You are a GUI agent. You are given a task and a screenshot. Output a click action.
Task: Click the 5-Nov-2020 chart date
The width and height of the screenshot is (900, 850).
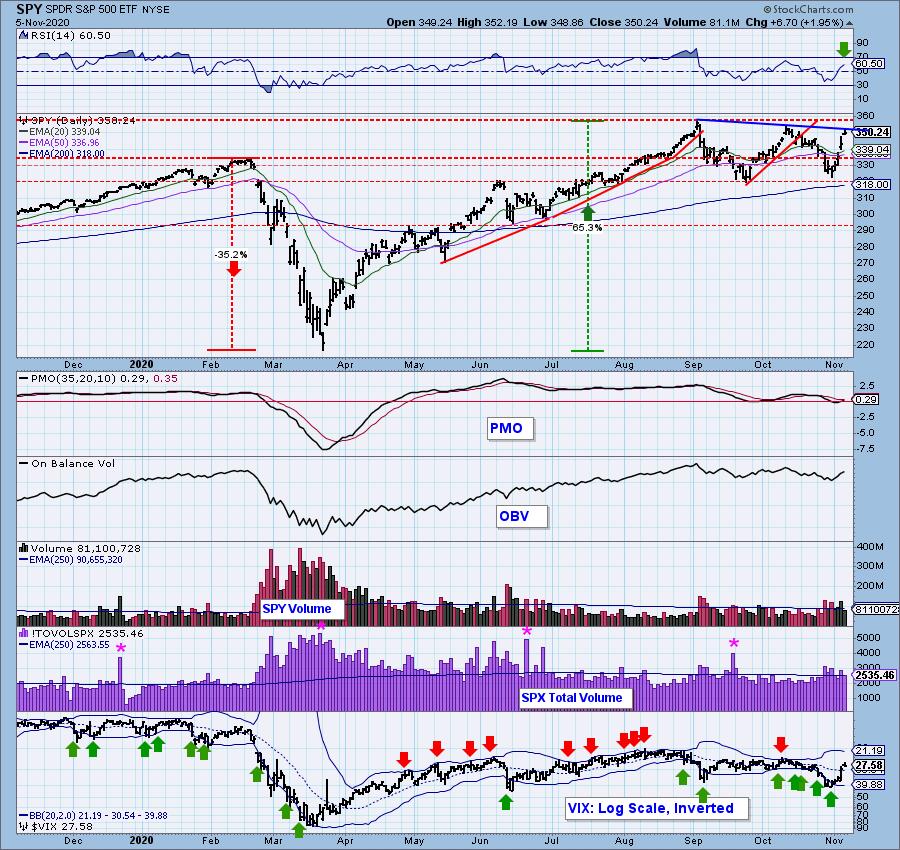point(42,23)
